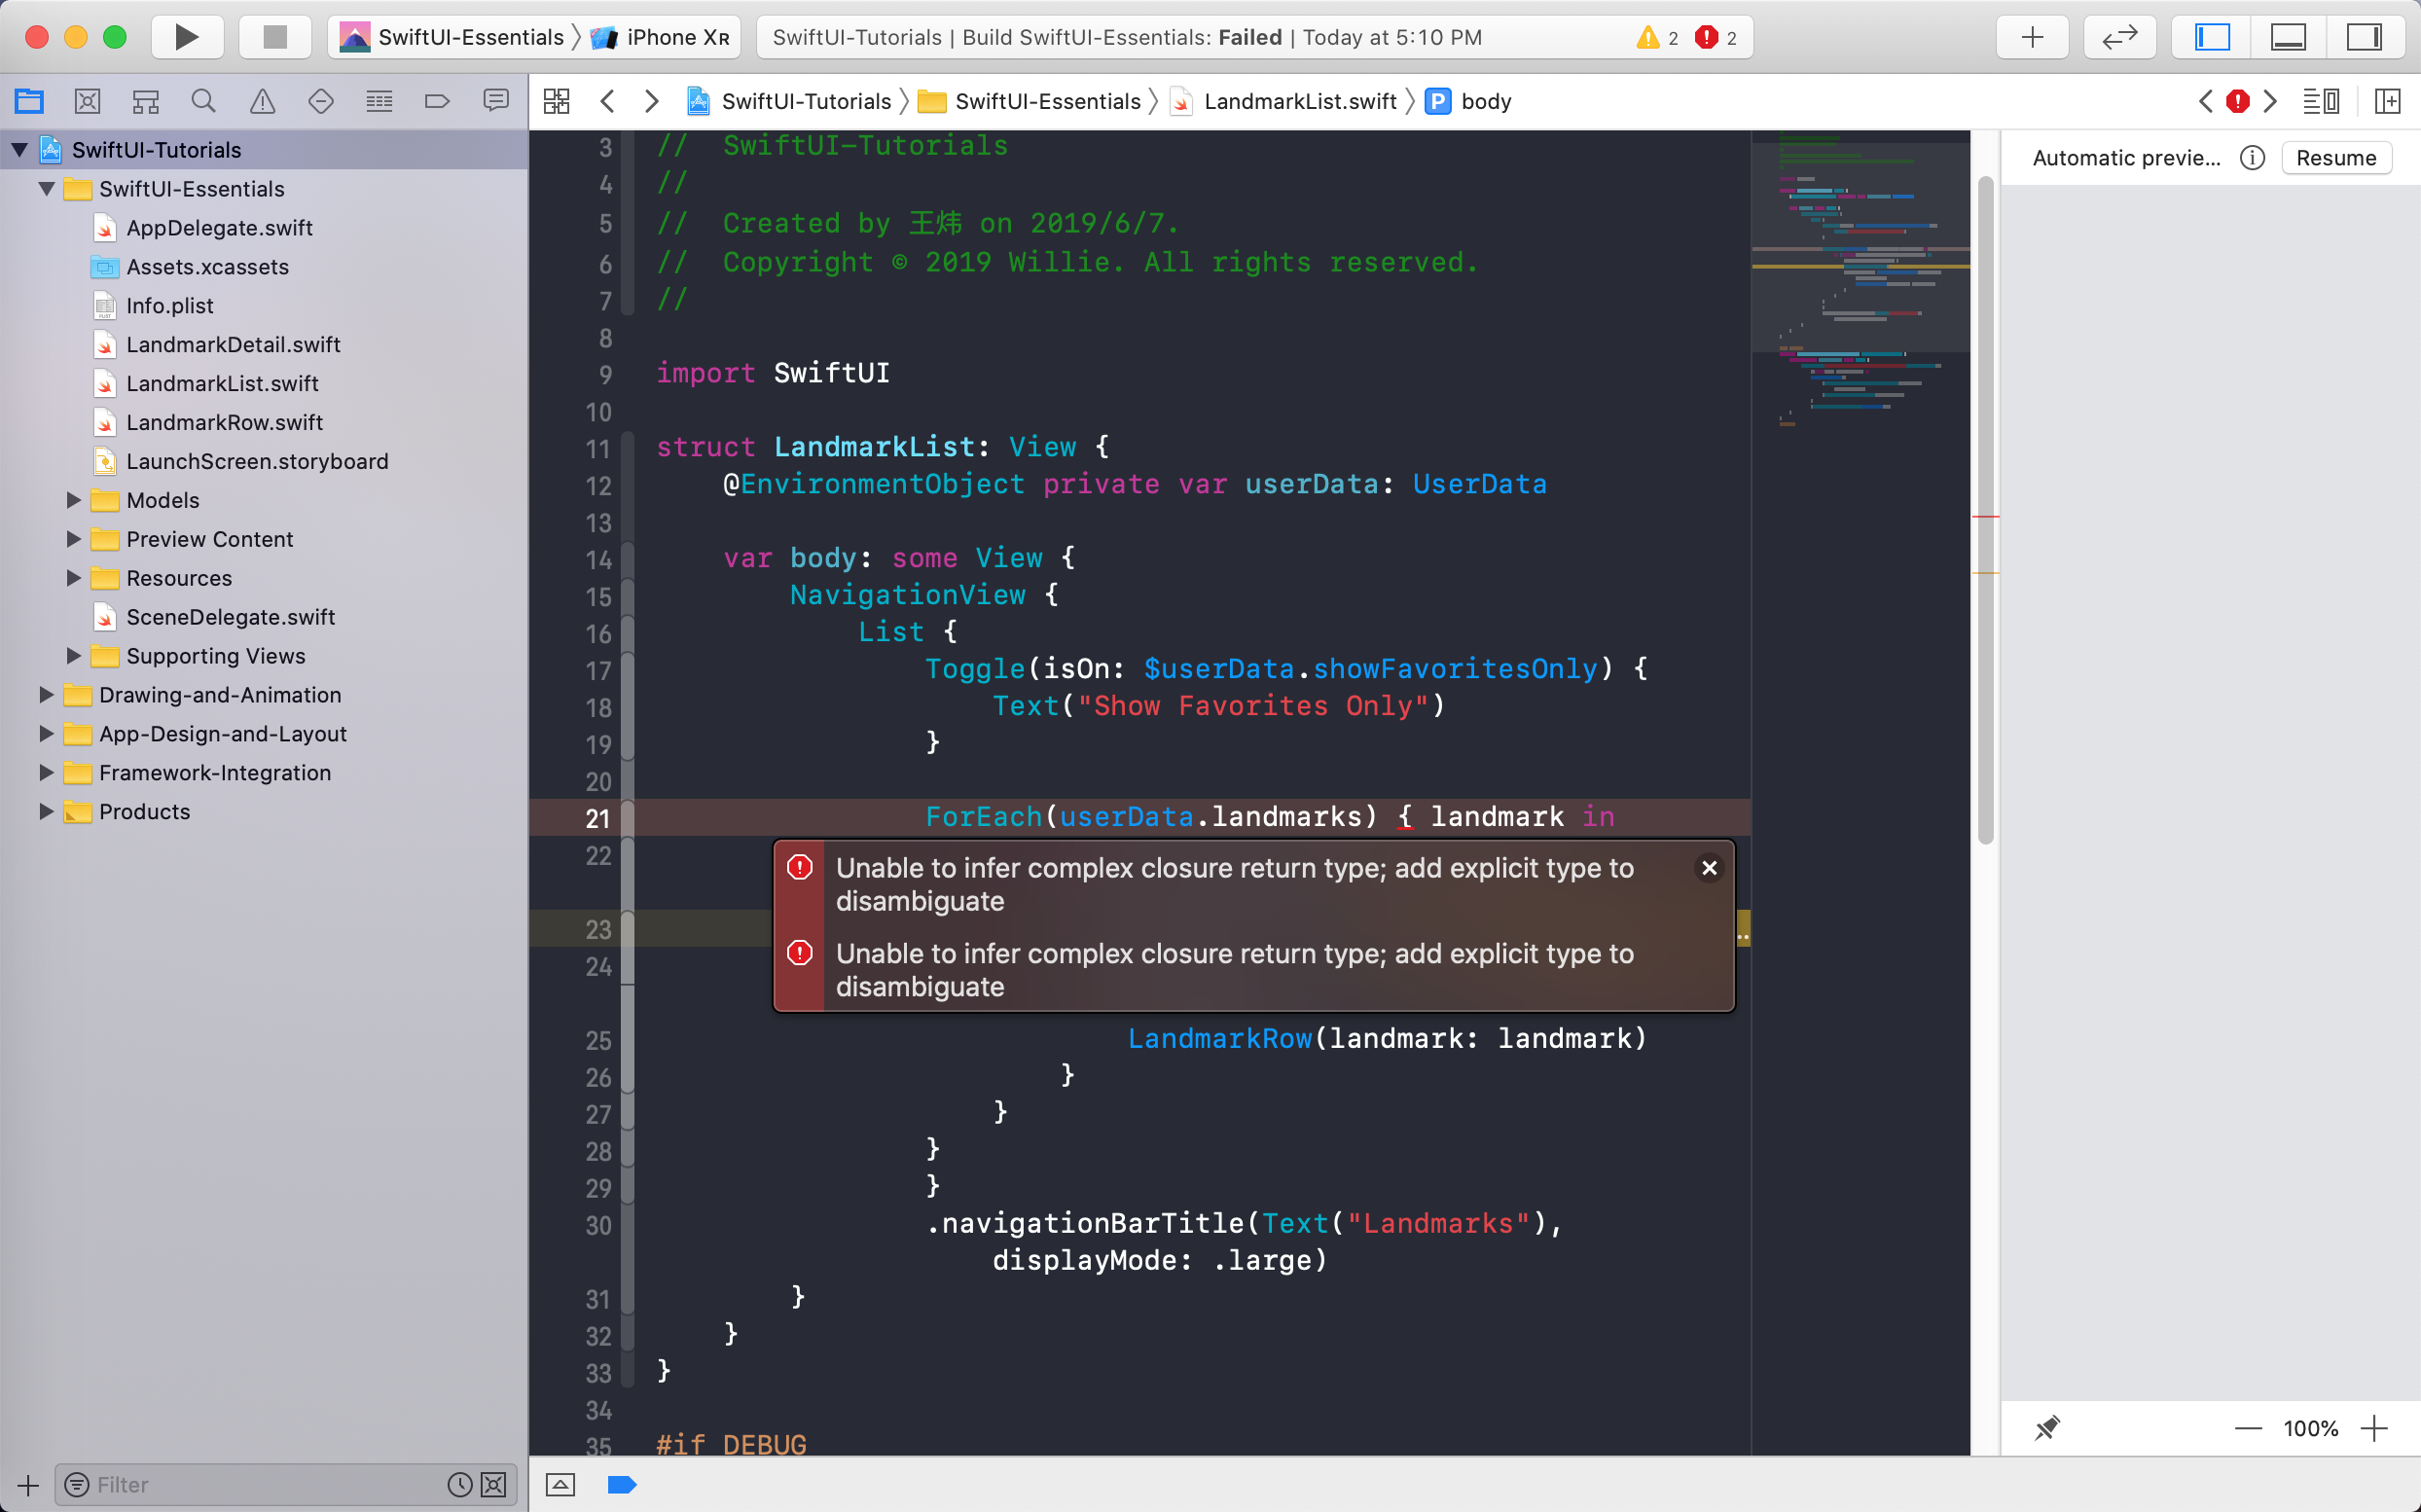Resume the automatic preview
The width and height of the screenshot is (2421, 1512).
(2335, 158)
